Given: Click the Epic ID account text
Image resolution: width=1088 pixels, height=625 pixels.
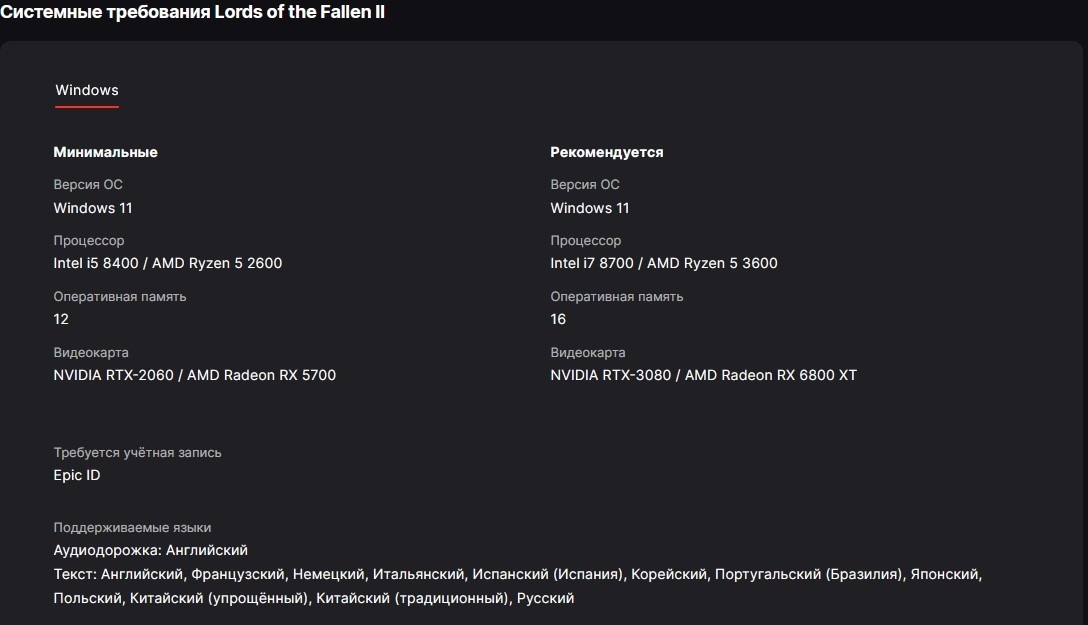Looking at the screenshot, I should [x=77, y=475].
